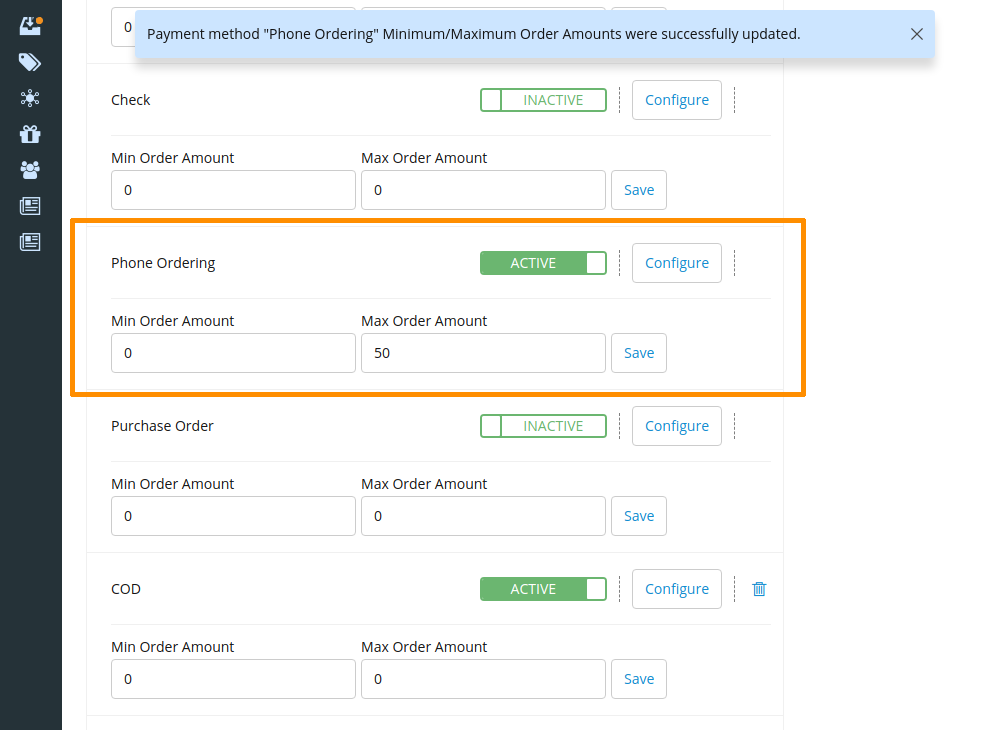Image resolution: width=983 pixels, height=730 pixels.
Task: Click the gift box icon in sidebar
Action: pos(30,134)
